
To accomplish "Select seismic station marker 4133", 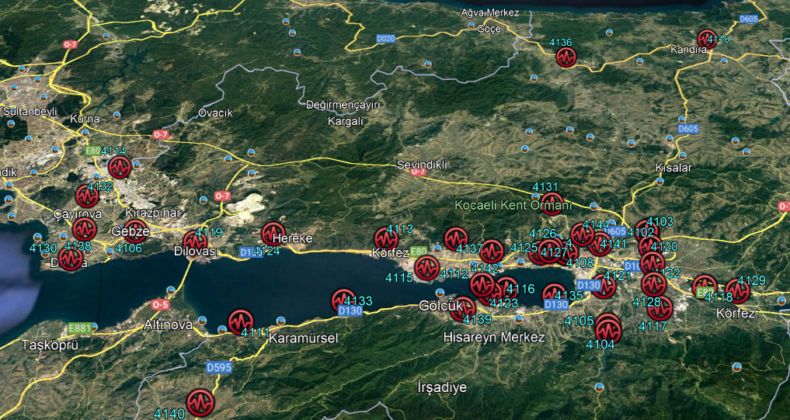I will 343,300.
